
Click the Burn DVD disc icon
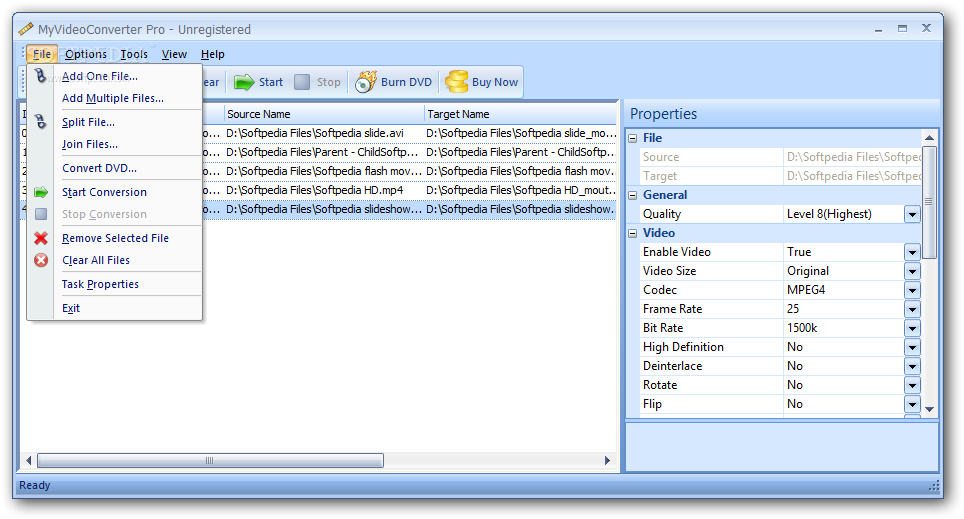366,82
